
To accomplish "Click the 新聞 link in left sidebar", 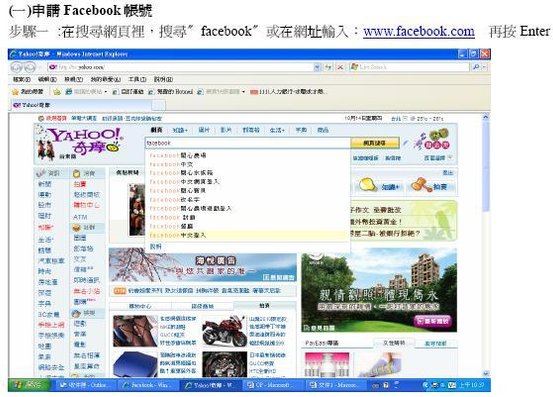I will click(x=45, y=184).
